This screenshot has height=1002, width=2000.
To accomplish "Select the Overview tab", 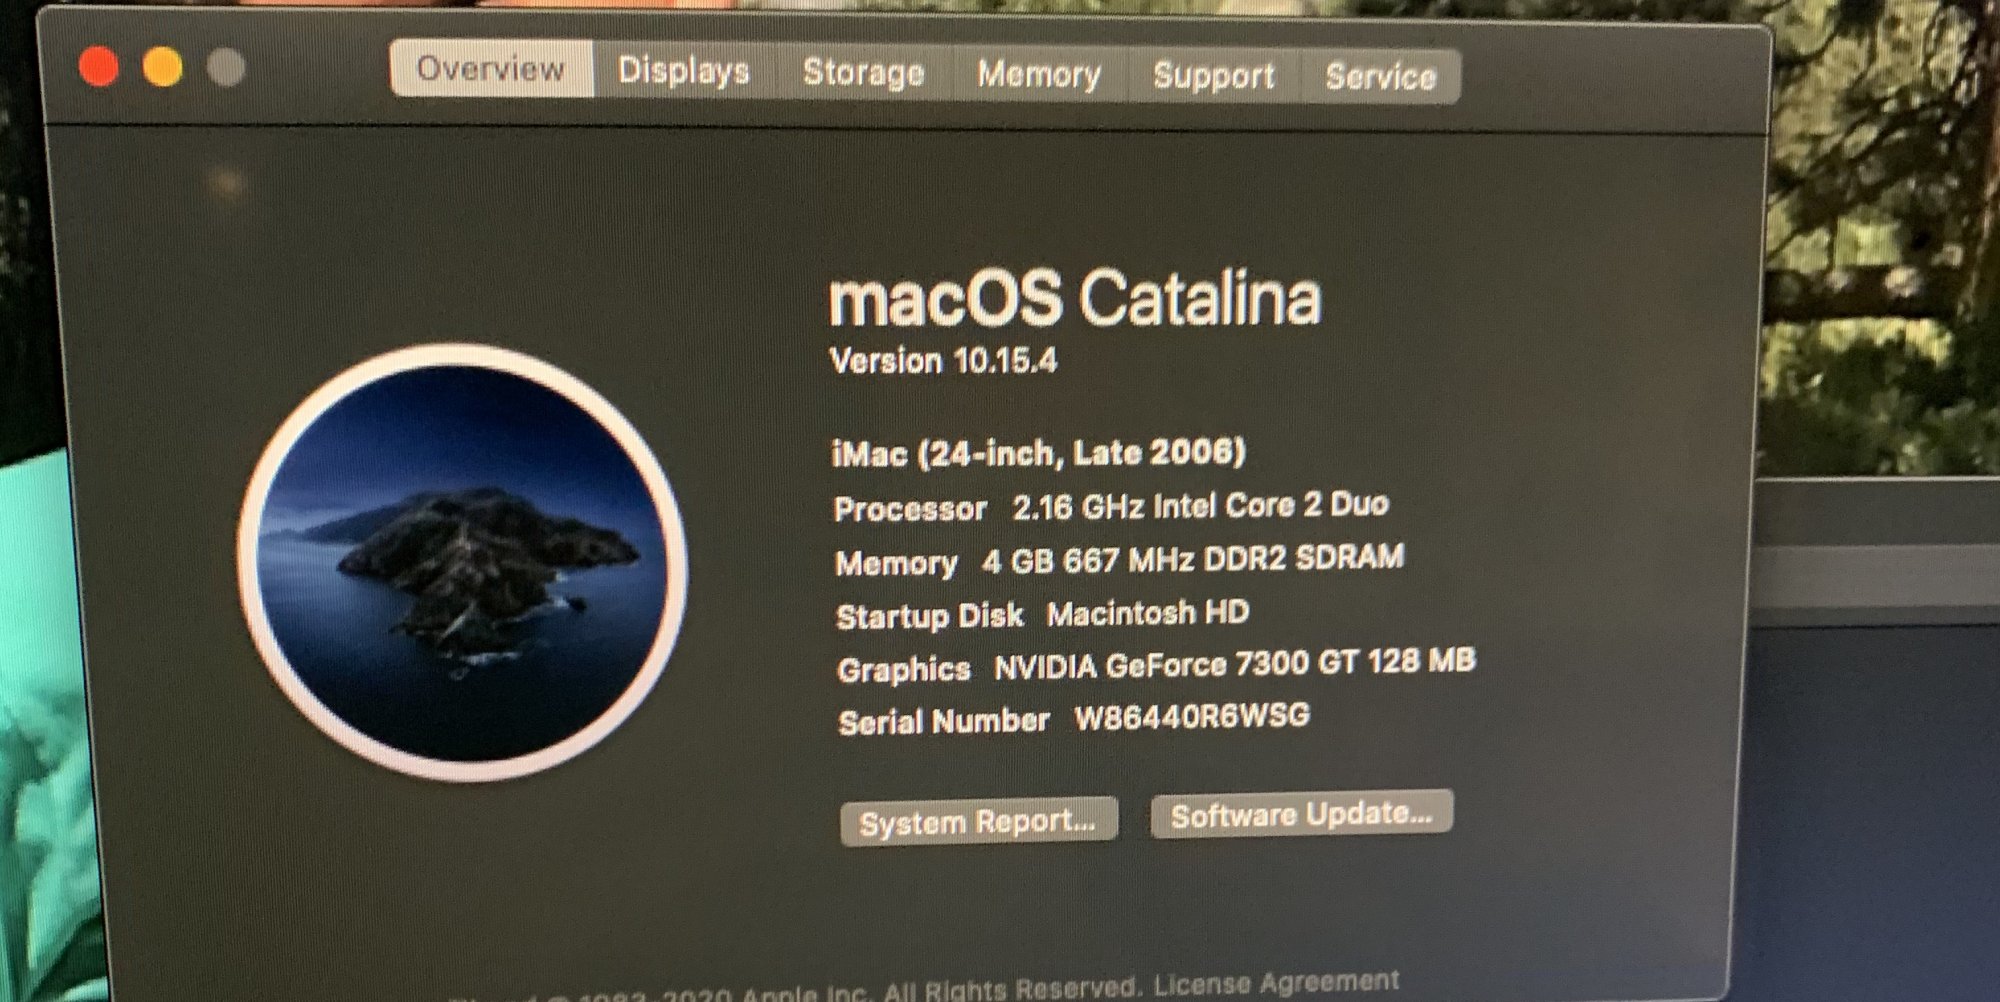I will 491,68.
